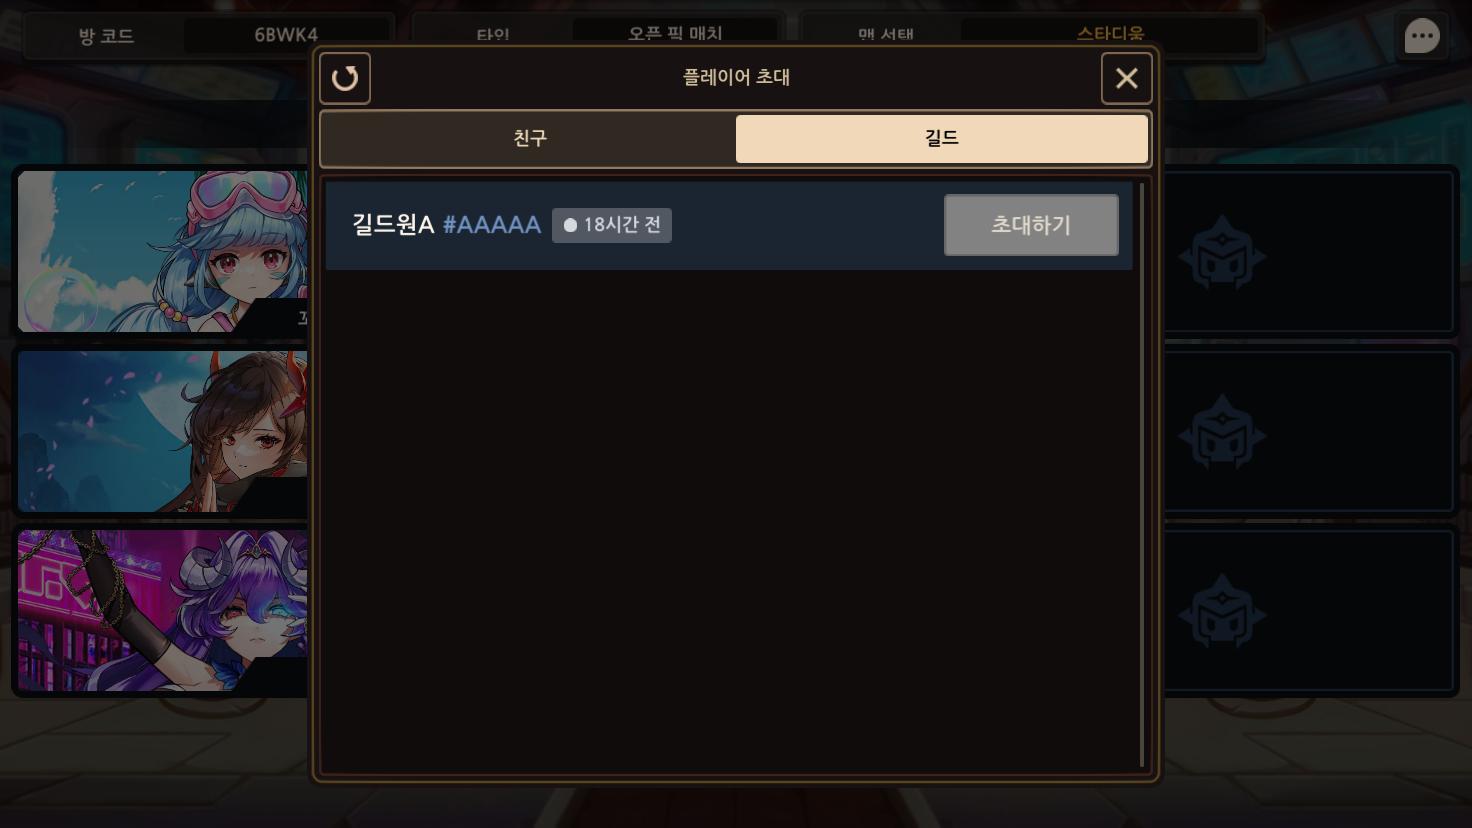The width and height of the screenshot is (1472, 828).
Task: Refresh the player invite list
Action: [x=345, y=78]
